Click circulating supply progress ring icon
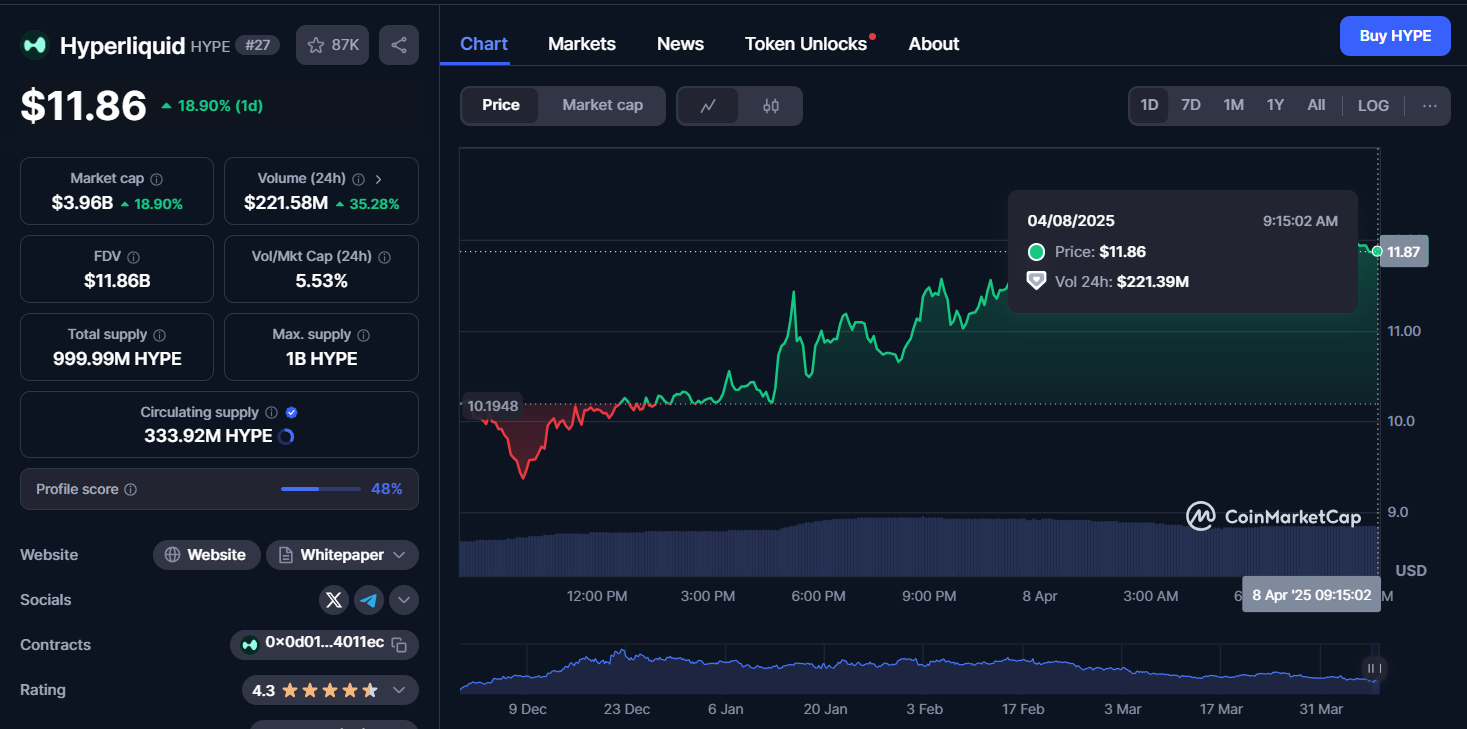Image resolution: width=1467 pixels, height=729 pixels. 285,436
